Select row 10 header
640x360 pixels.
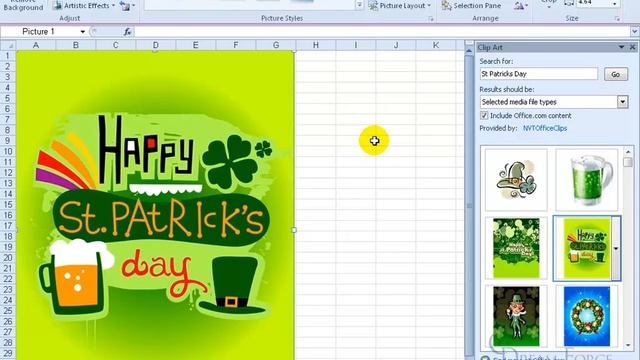(7, 151)
